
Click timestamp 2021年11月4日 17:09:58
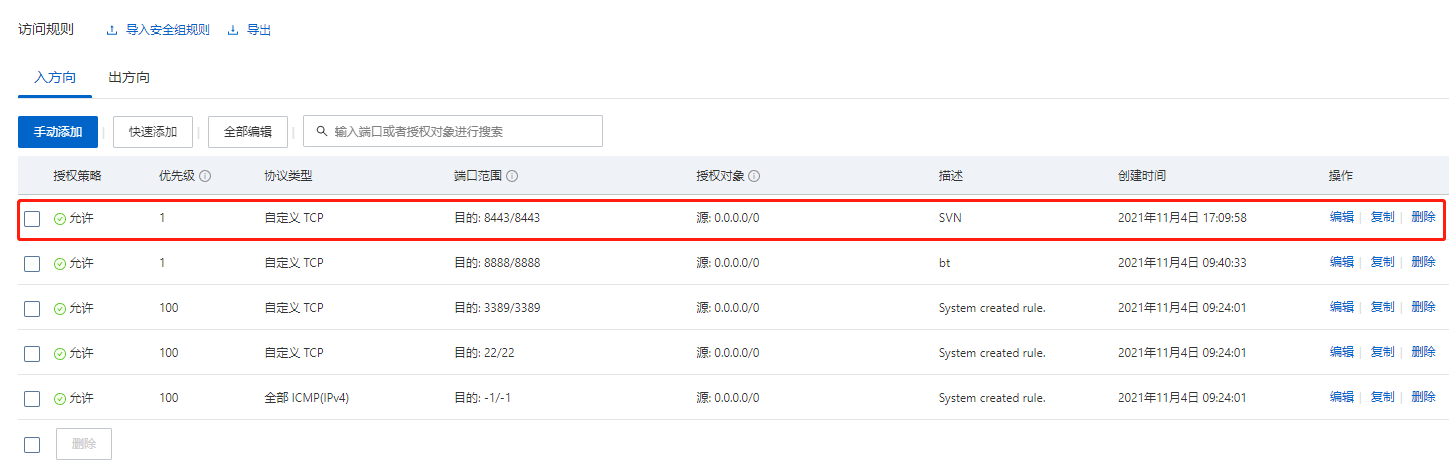[x=1182, y=218]
